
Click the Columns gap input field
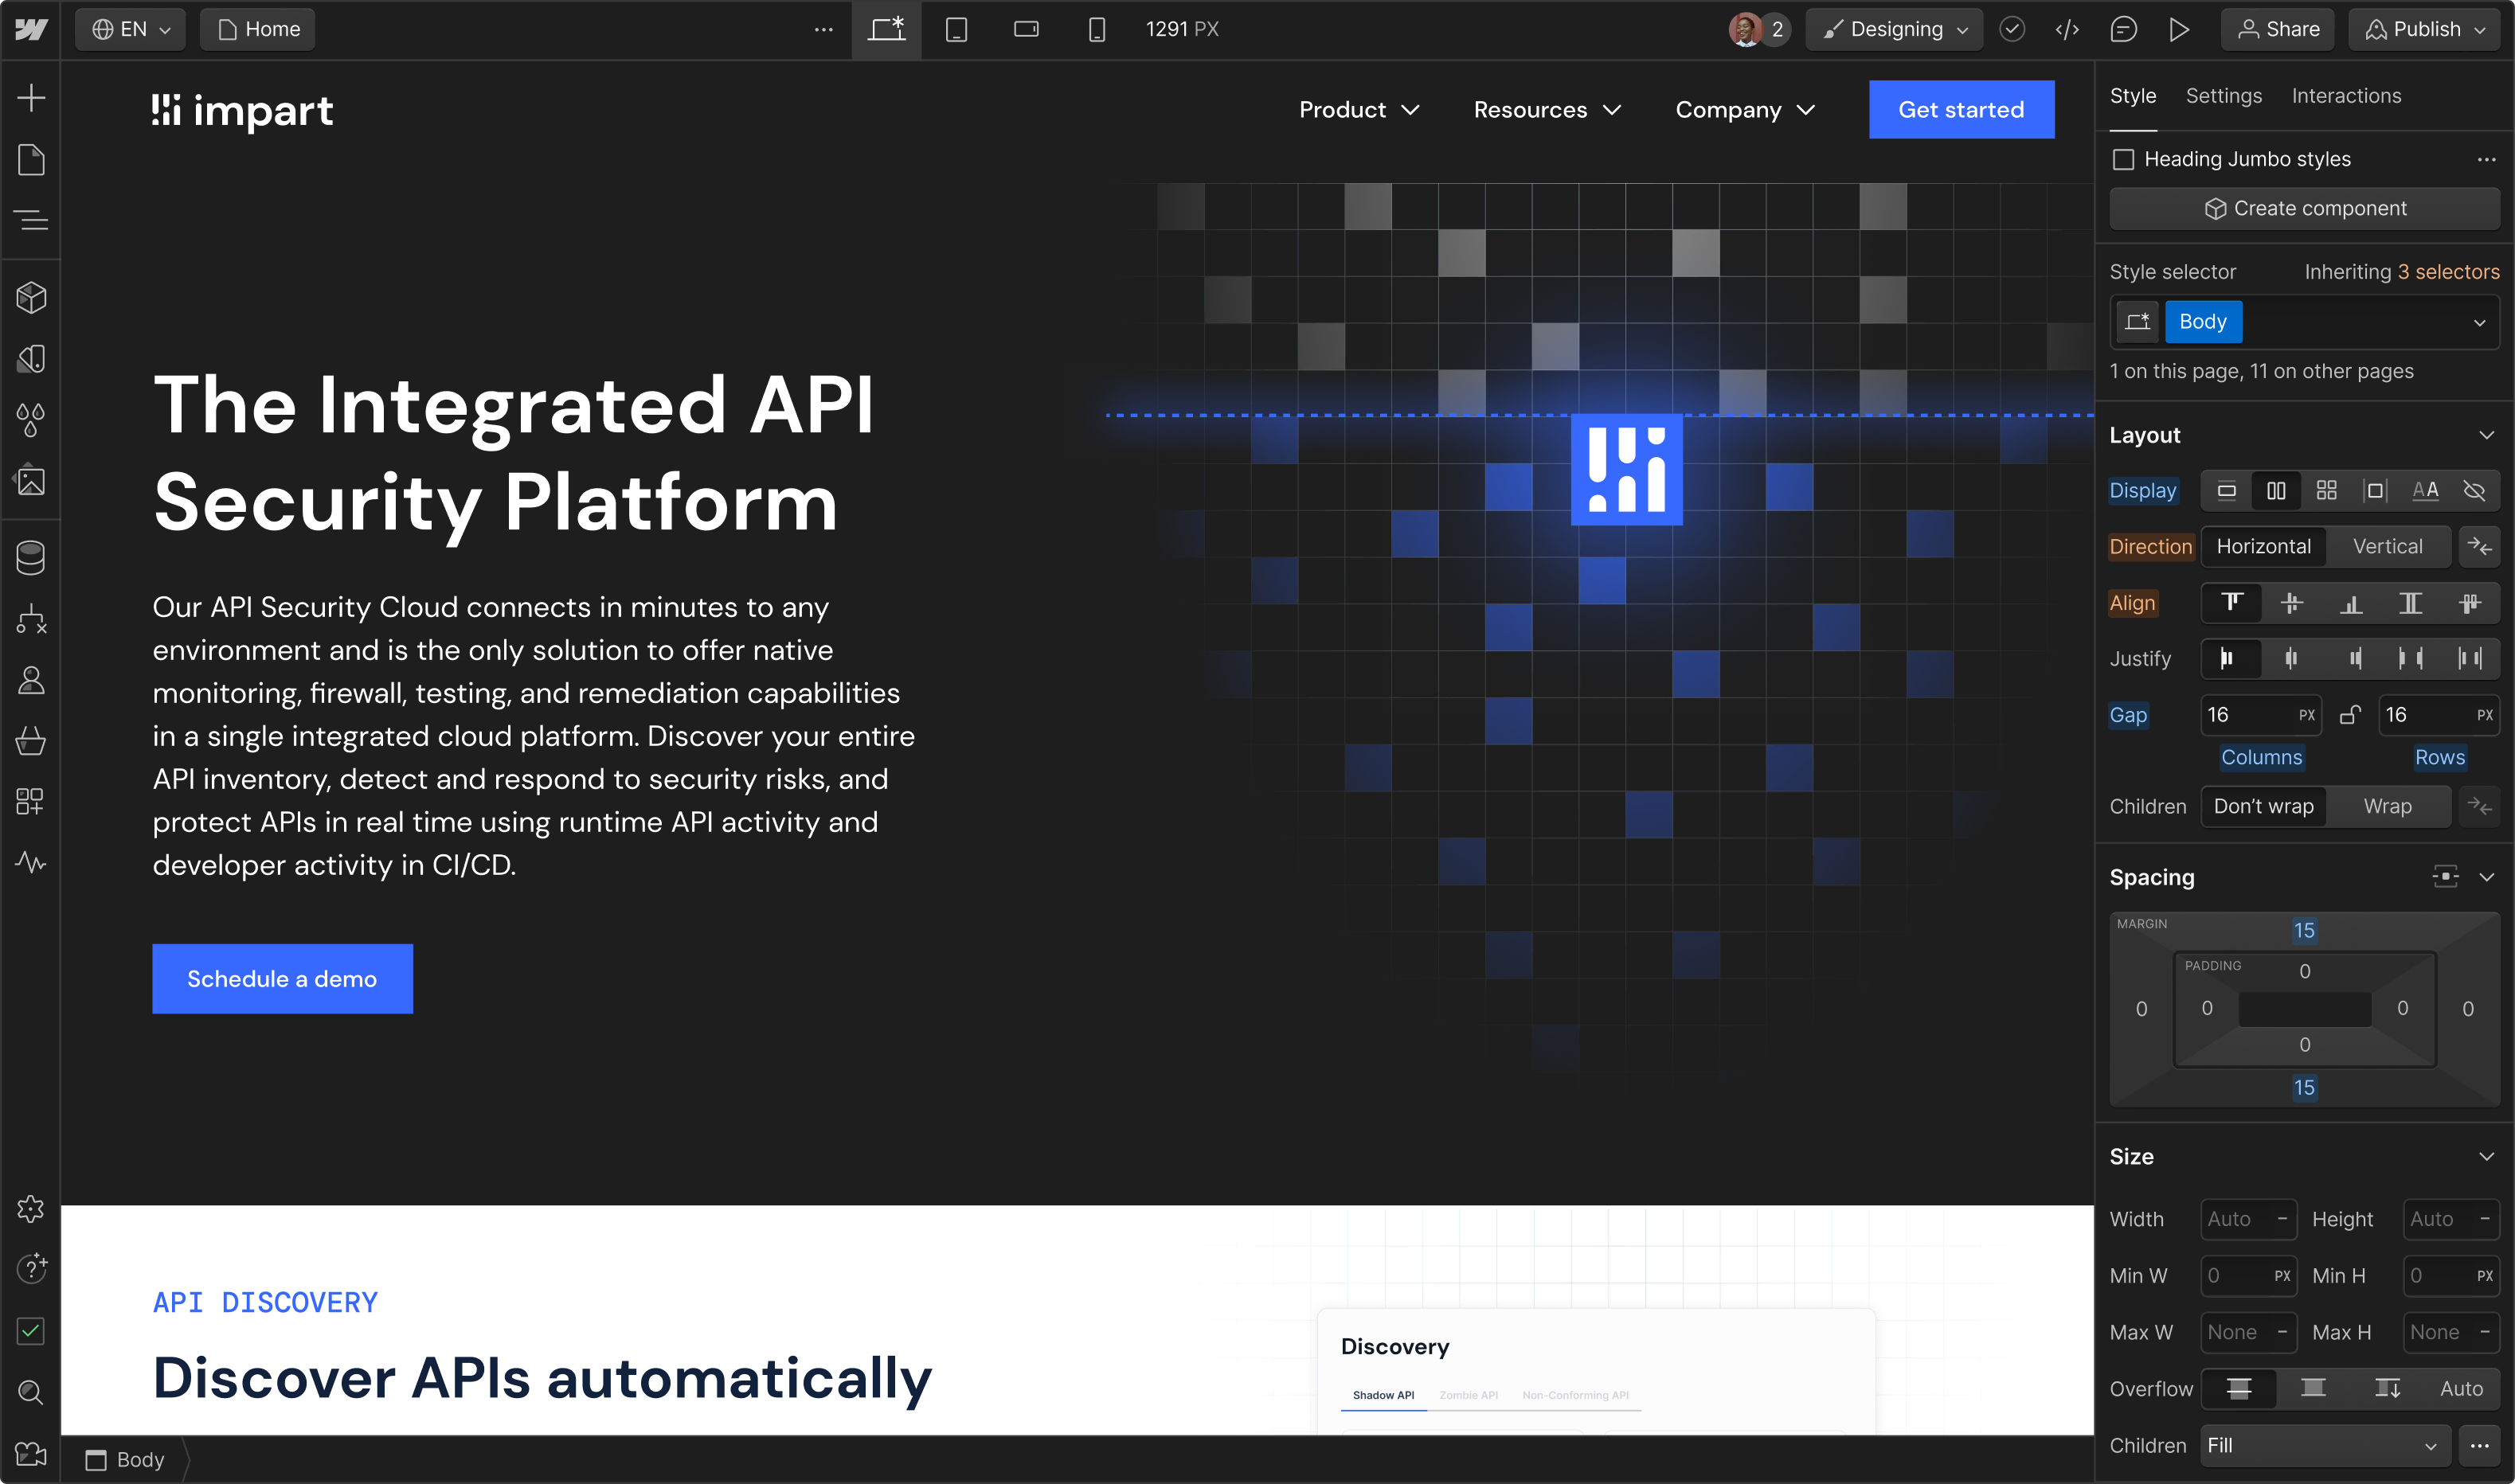point(2246,715)
